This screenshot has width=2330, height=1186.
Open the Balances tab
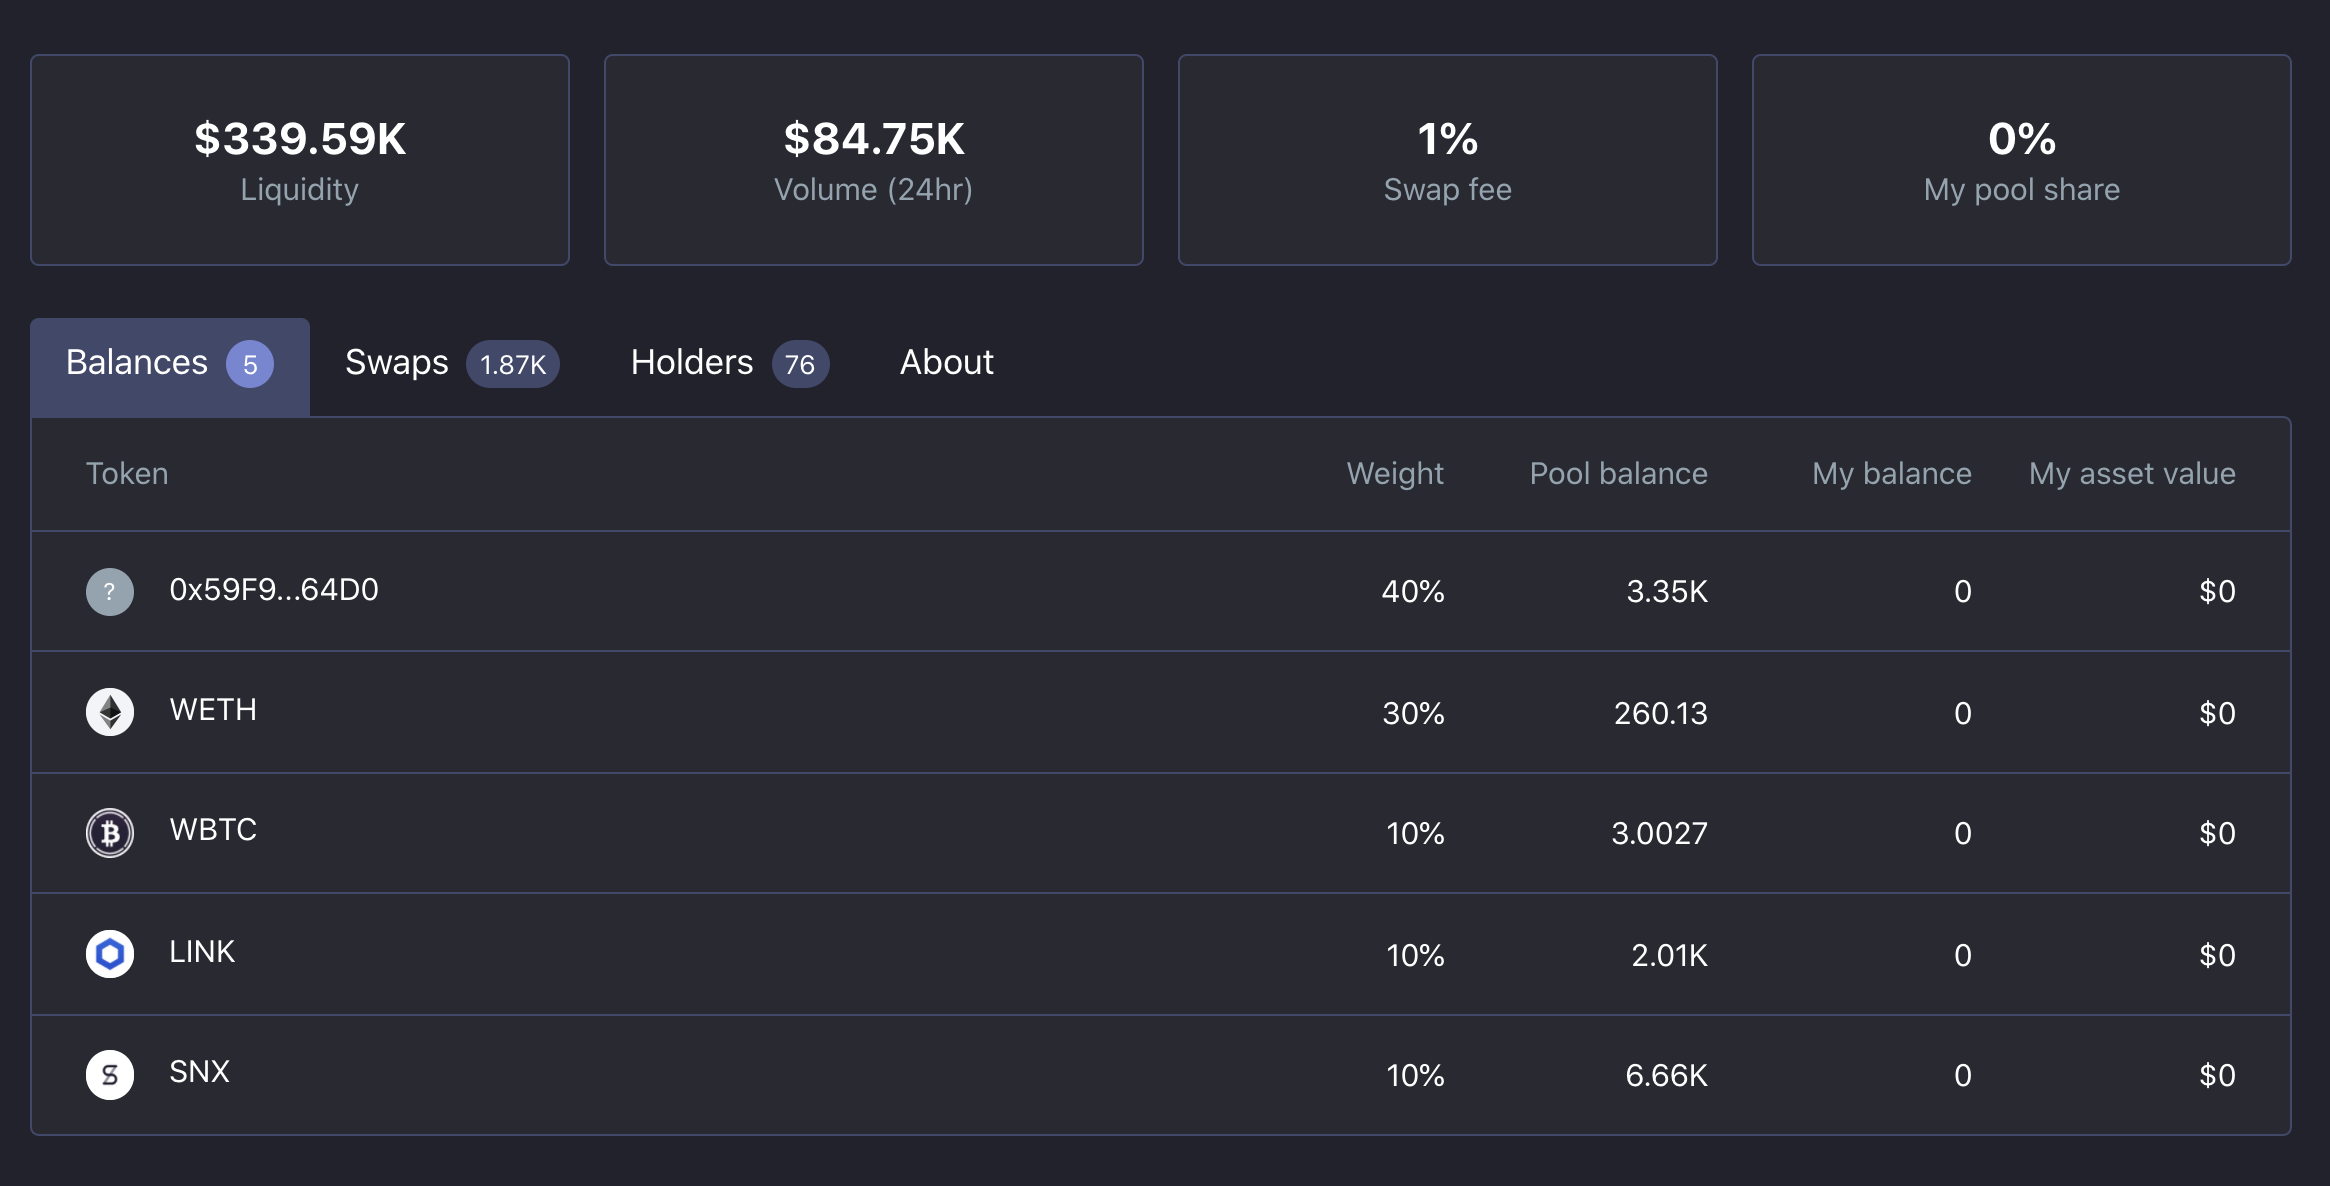pos(170,366)
